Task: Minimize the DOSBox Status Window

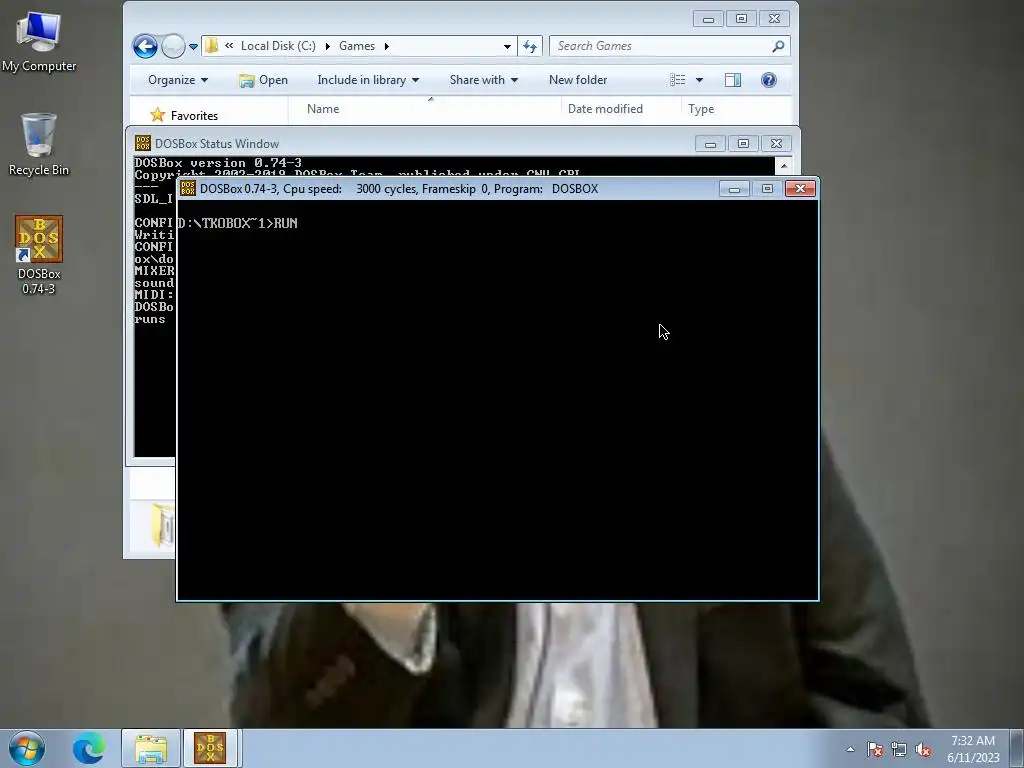Action: 710,144
